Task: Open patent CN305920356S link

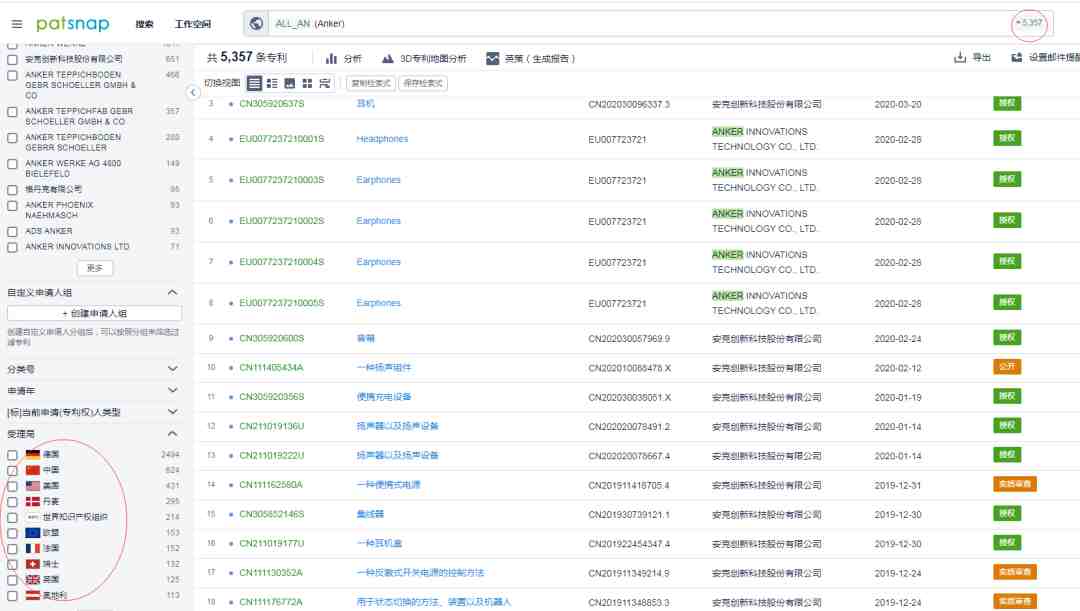Action: [x=271, y=397]
